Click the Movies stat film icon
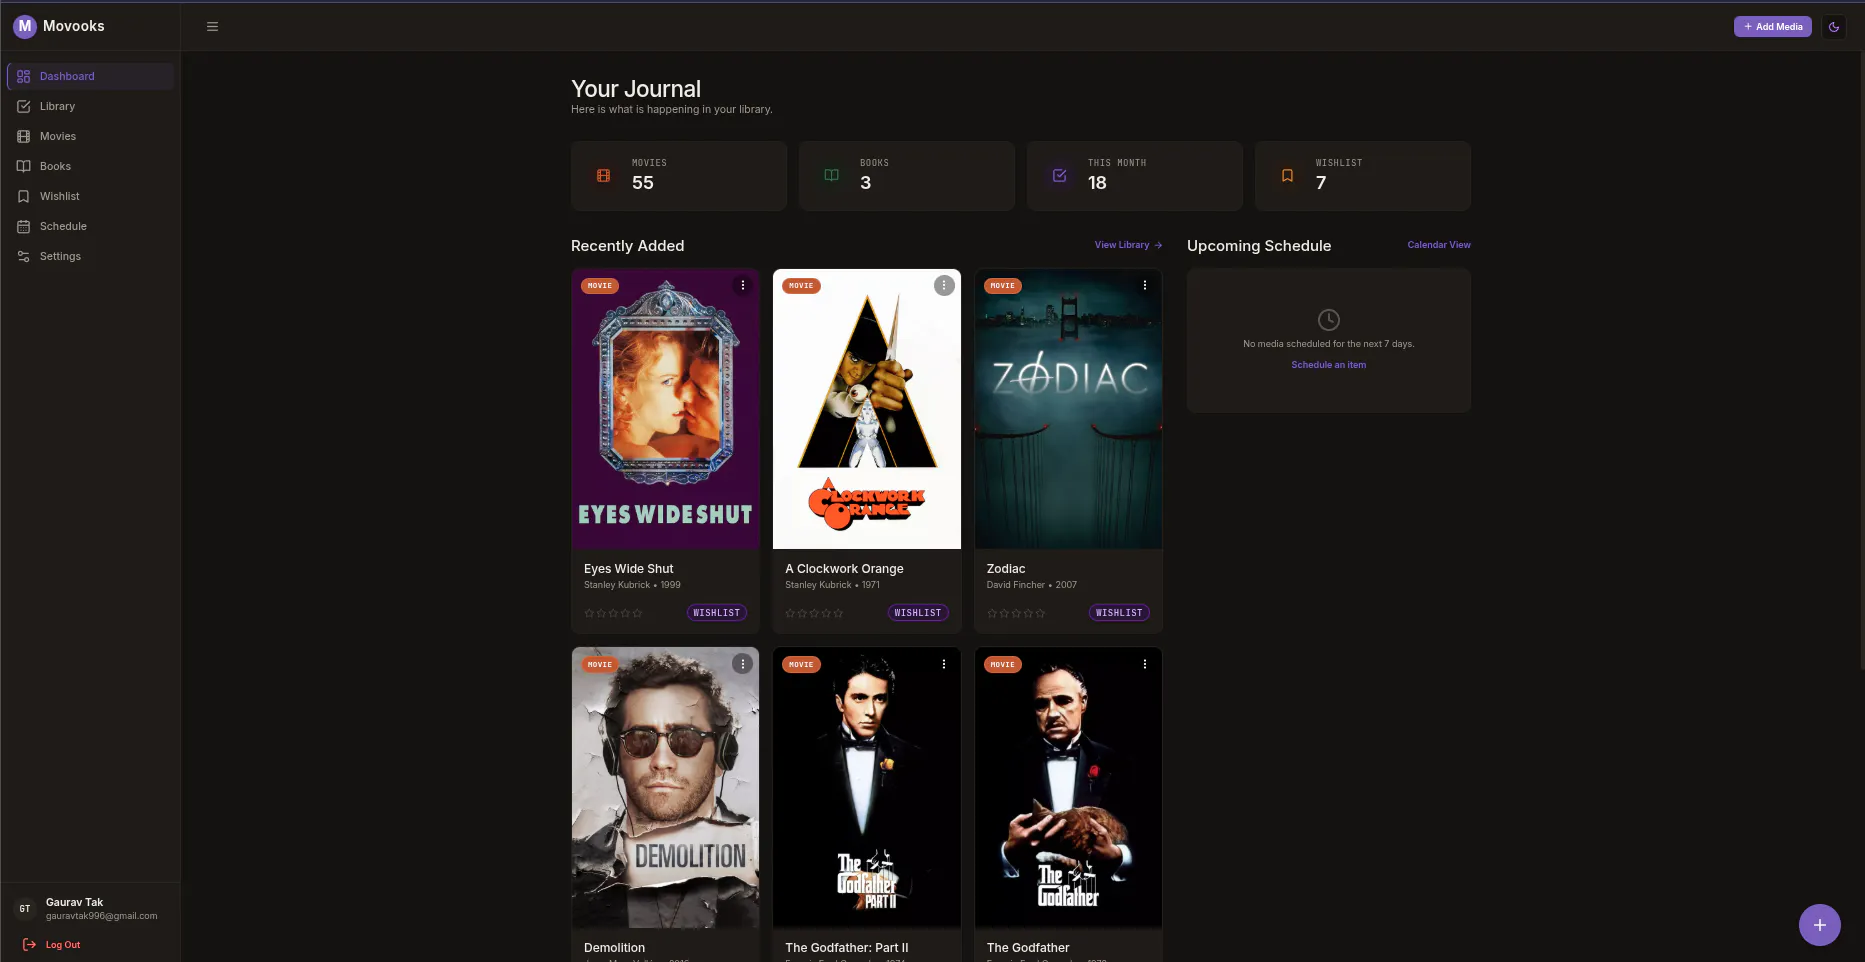 pos(603,176)
